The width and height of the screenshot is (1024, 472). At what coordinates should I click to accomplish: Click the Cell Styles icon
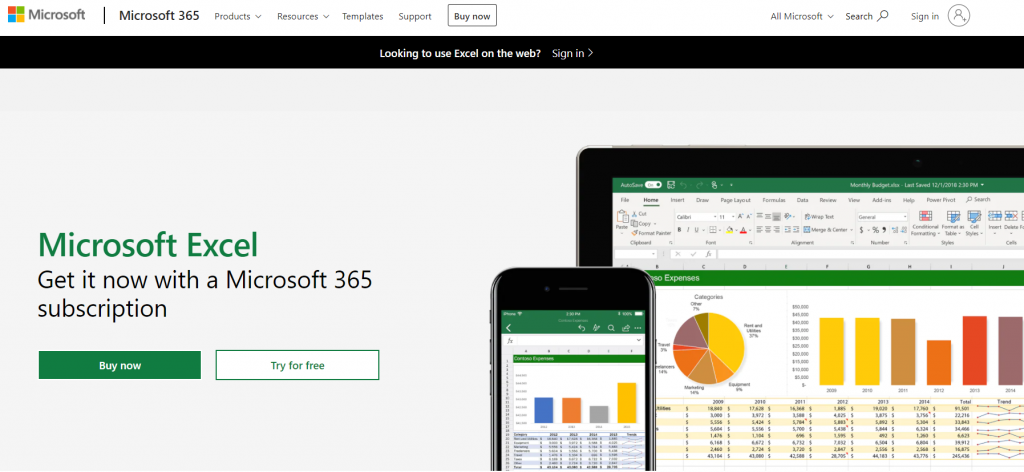[973, 217]
